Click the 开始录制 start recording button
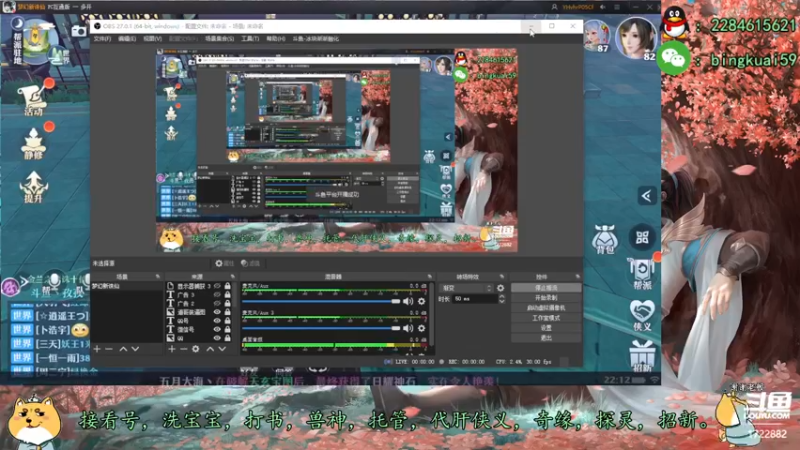The image size is (800, 450). [546, 298]
